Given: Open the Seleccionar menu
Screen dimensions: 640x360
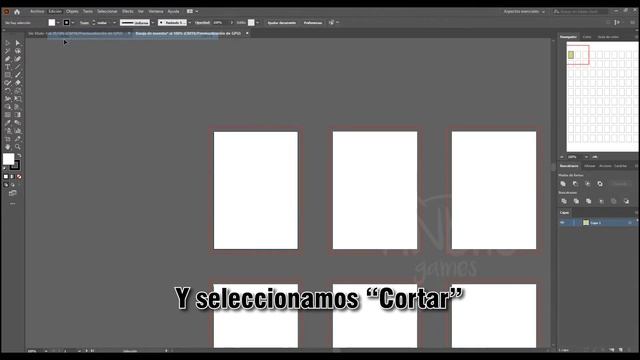Looking at the screenshot, I should click(x=107, y=11).
